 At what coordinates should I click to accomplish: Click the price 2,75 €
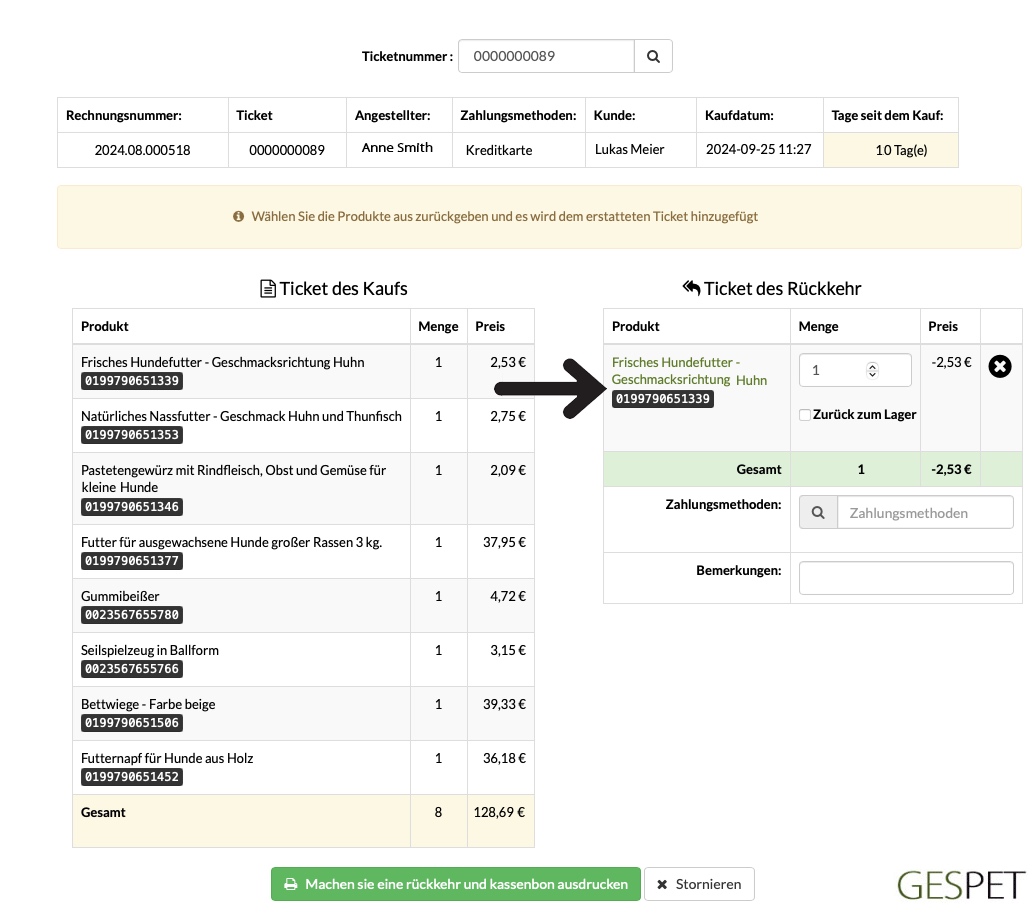(x=507, y=416)
